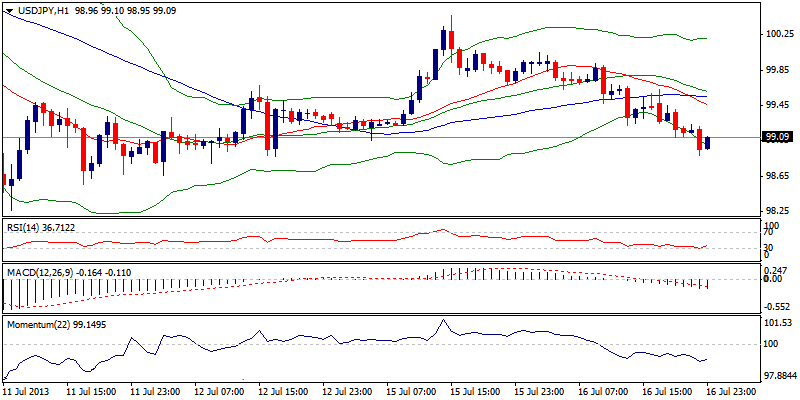Click the 0.247 MACD scale label
Screen dimensions: 800x400
click(776, 270)
